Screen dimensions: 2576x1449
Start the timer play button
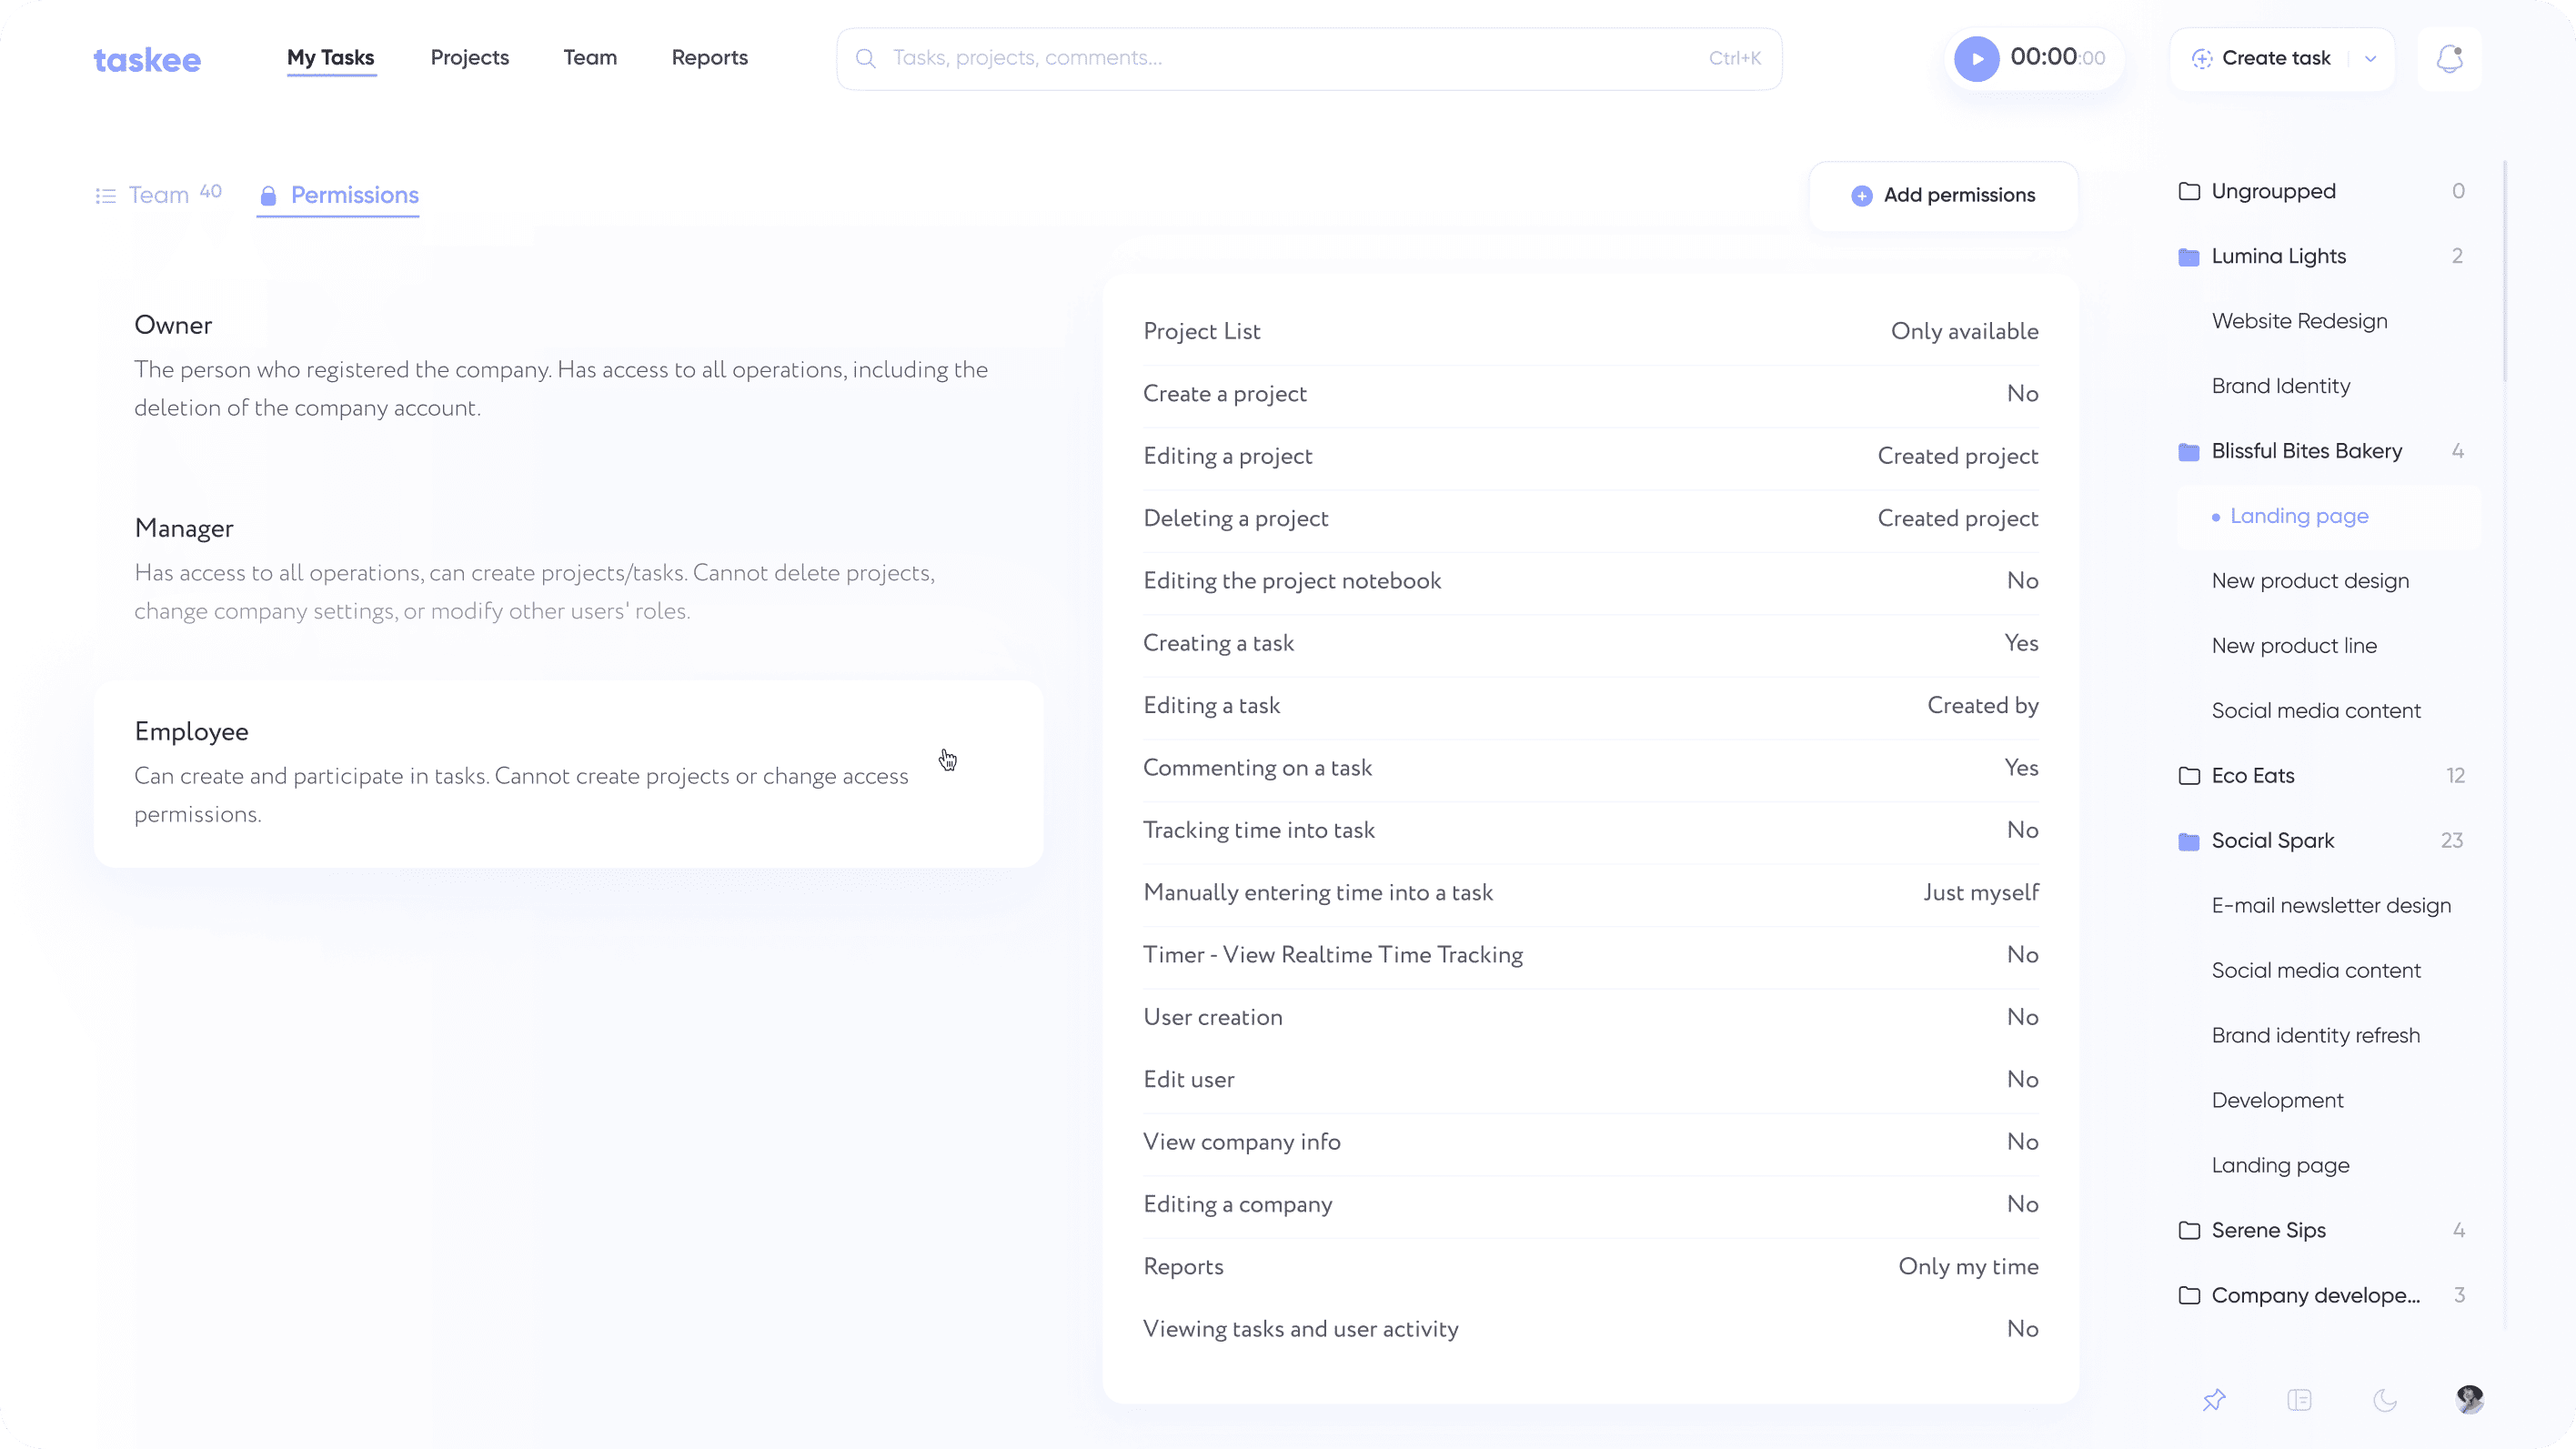coord(1976,59)
